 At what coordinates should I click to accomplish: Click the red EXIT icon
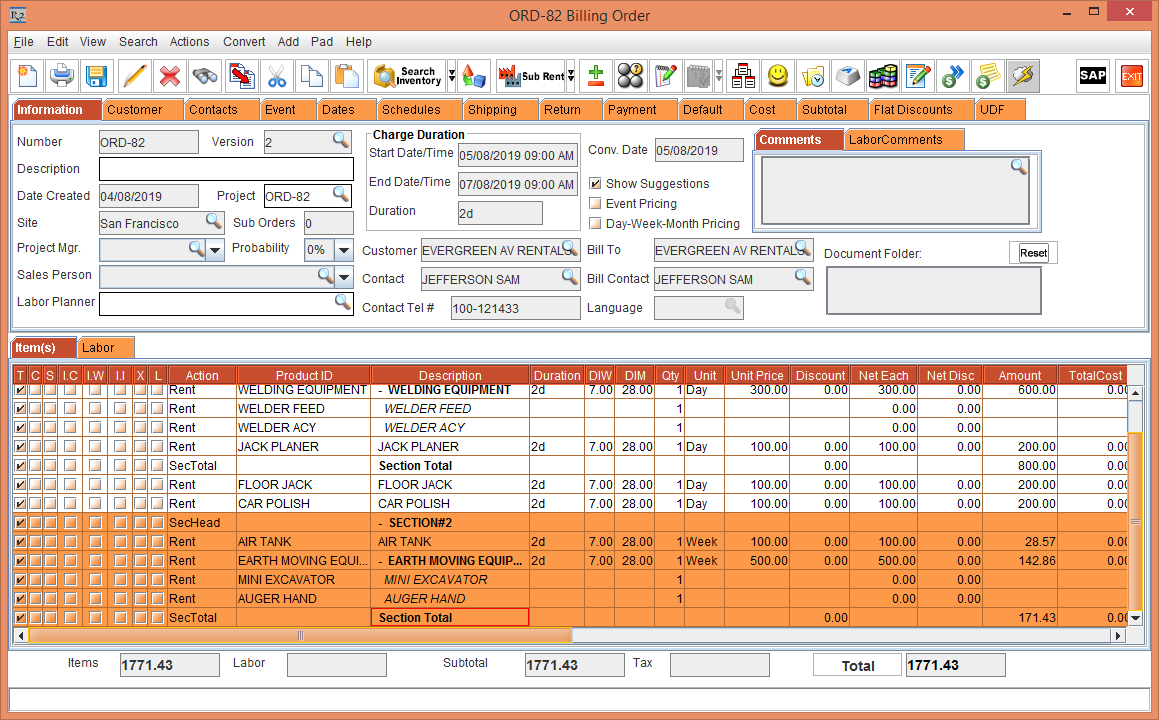[x=1131, y=76]
